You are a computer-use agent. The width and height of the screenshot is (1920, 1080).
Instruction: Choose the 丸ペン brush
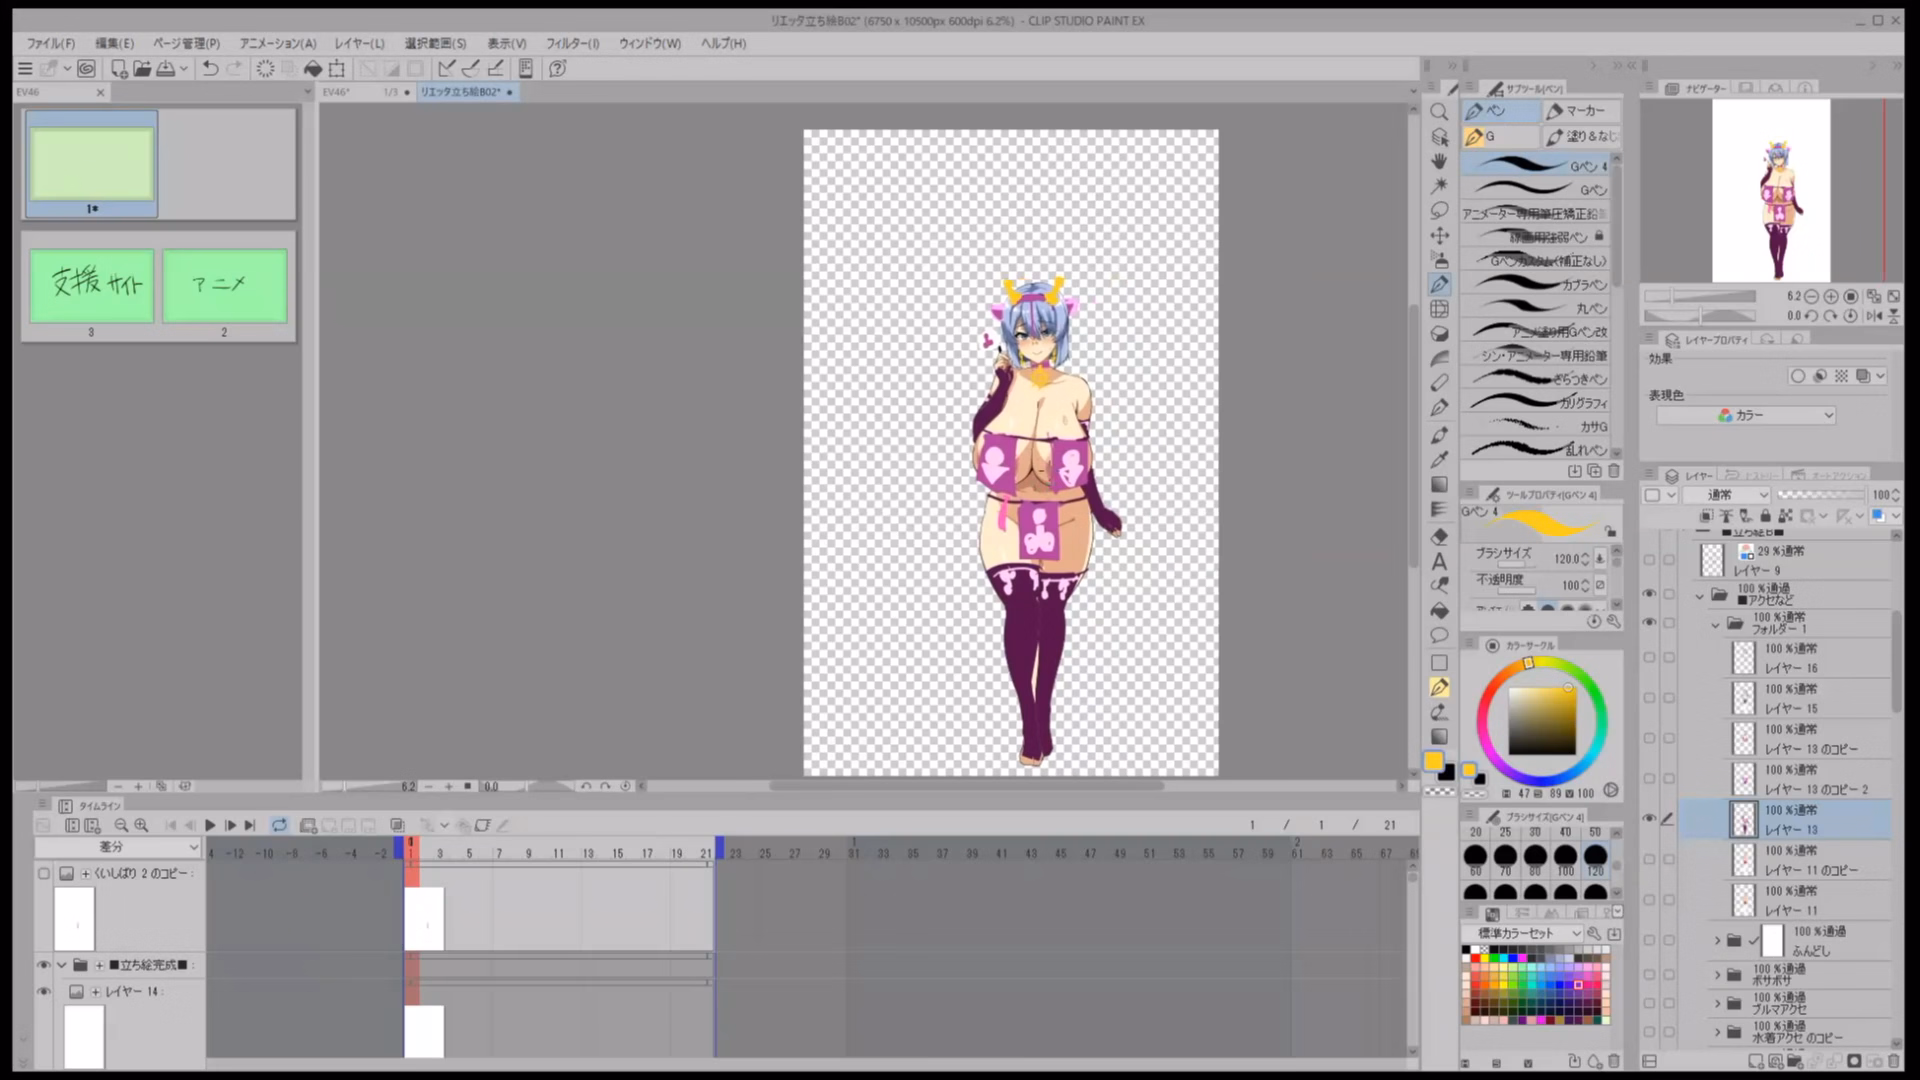(1535, 308)
